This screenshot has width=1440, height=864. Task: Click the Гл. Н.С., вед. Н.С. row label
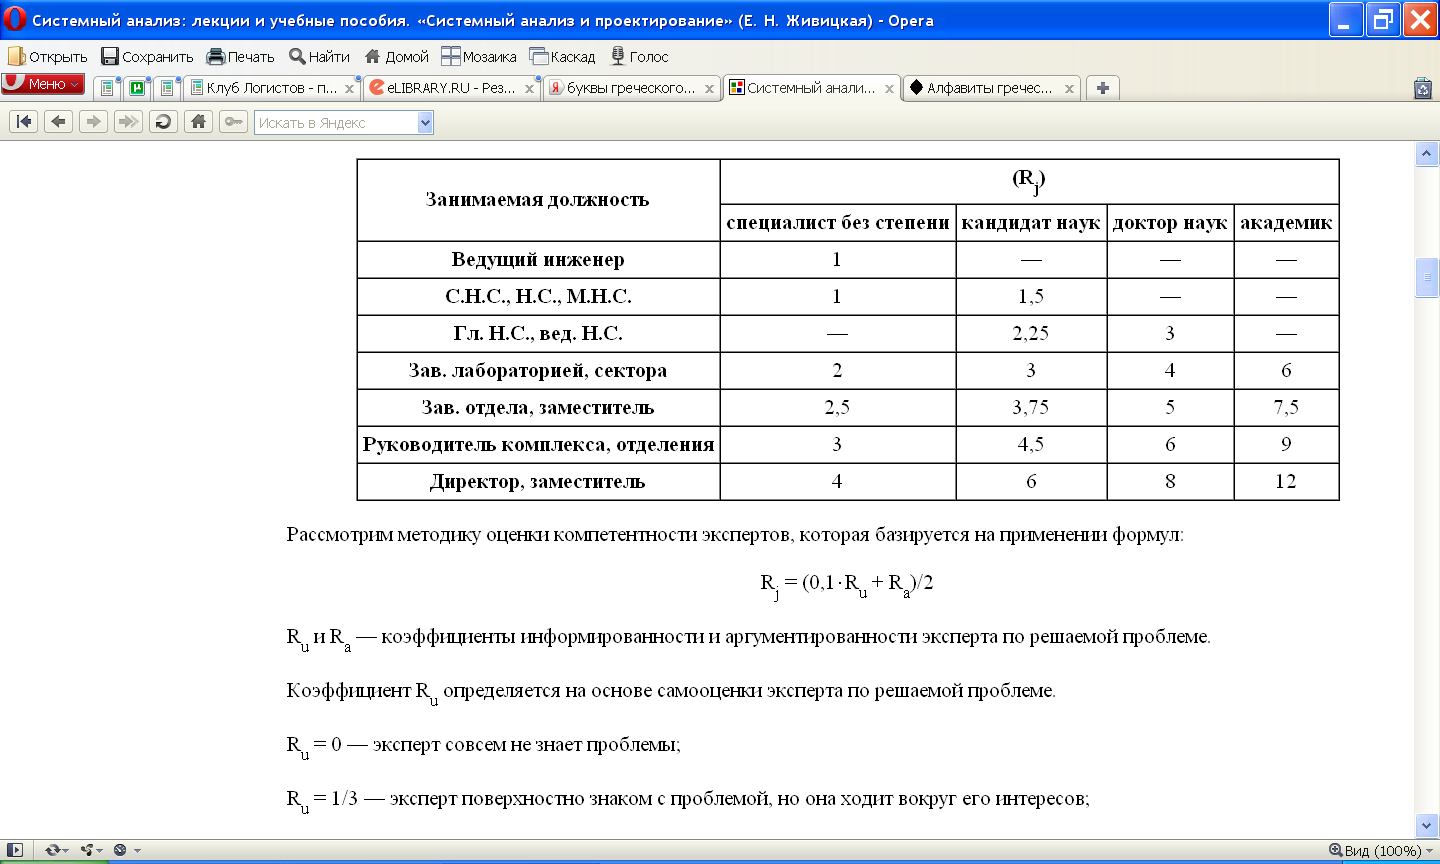[538, 334]
